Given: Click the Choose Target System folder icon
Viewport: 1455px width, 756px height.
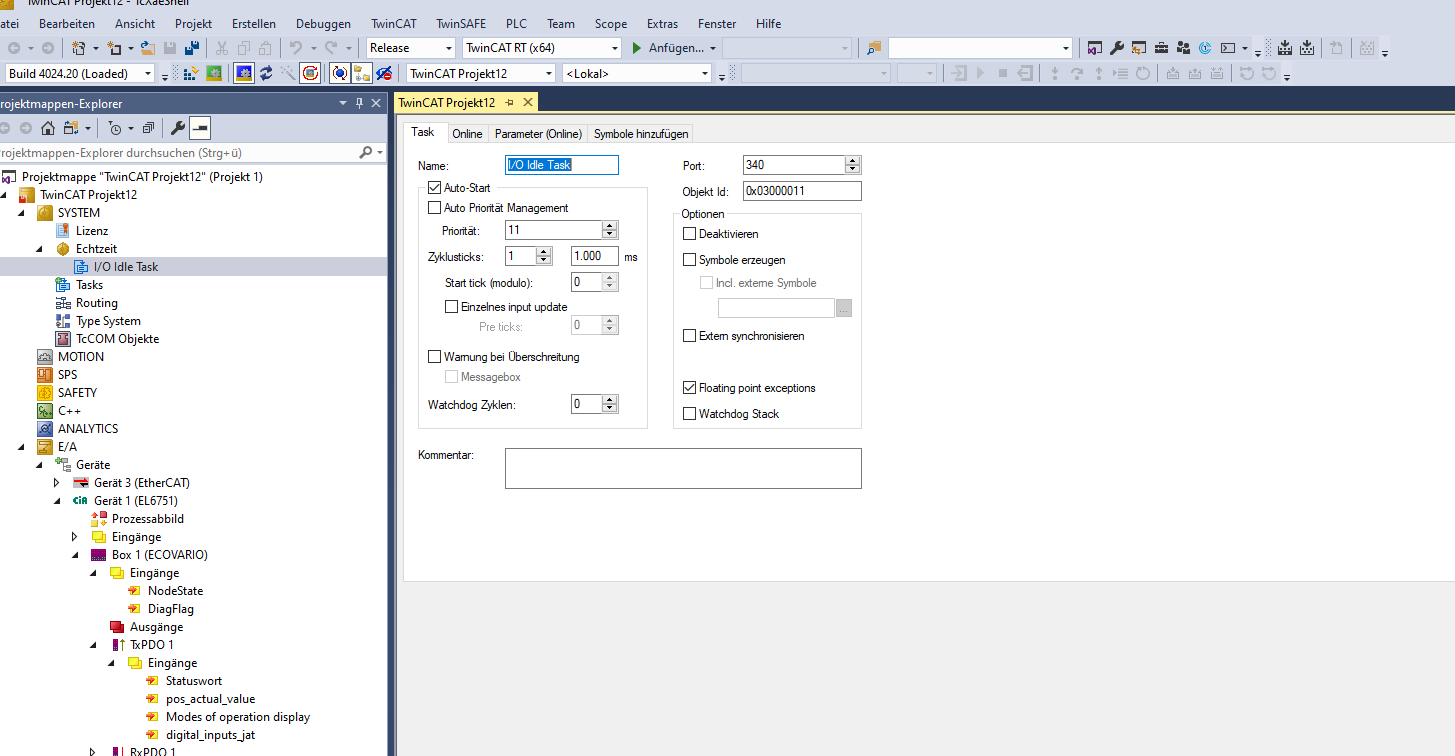Looking at the screenshot, I should click(x=361, y=73).
